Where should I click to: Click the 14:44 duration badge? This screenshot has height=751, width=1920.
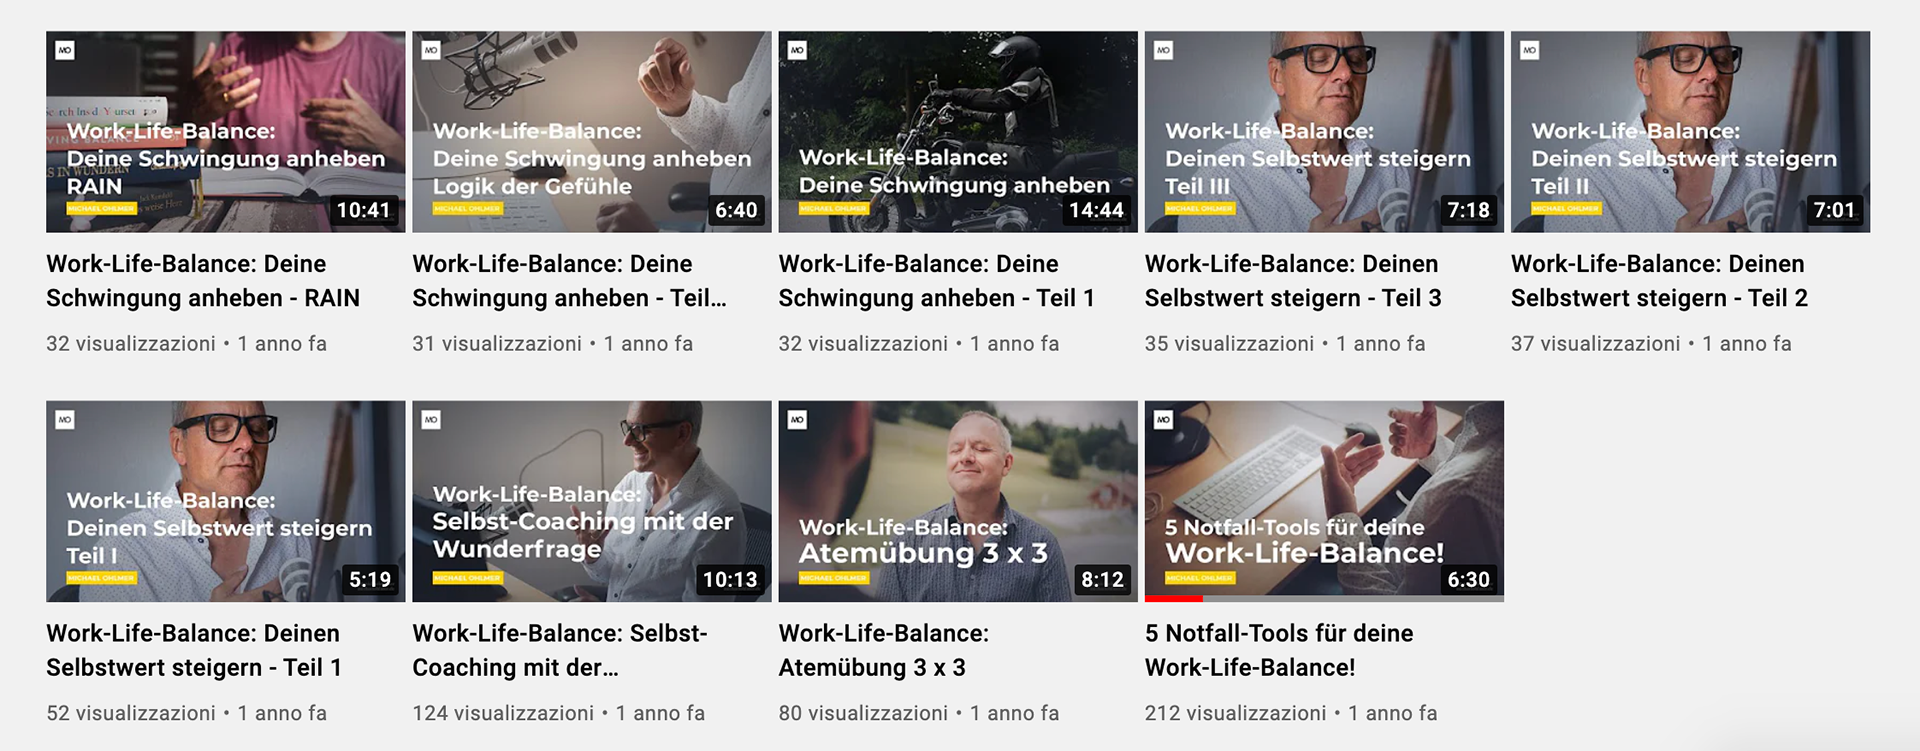click(1096, 210)
